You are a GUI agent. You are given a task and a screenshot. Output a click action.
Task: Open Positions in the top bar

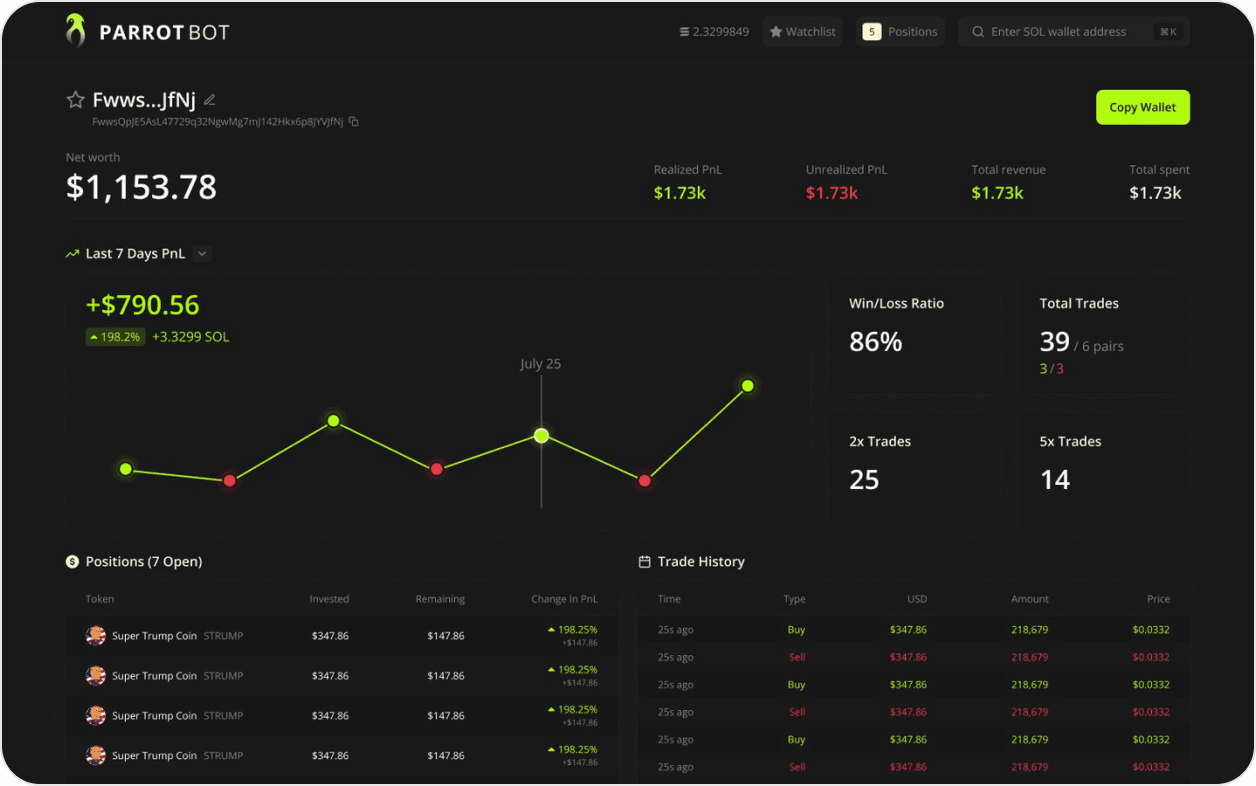pyautogui.click(x=901, y=32)
